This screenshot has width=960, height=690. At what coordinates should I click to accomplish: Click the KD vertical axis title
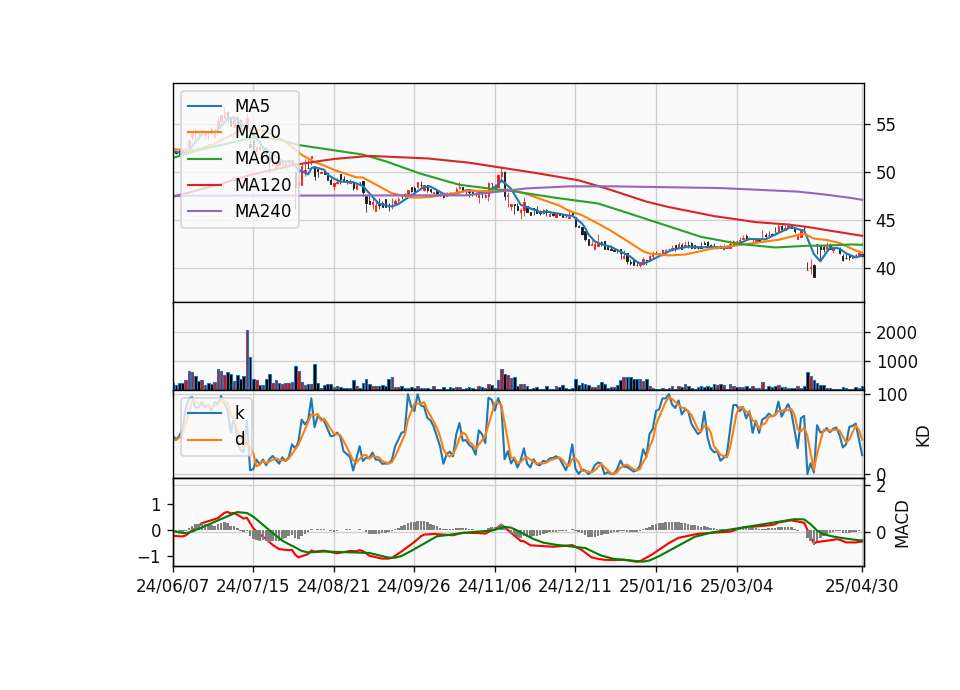923,437
